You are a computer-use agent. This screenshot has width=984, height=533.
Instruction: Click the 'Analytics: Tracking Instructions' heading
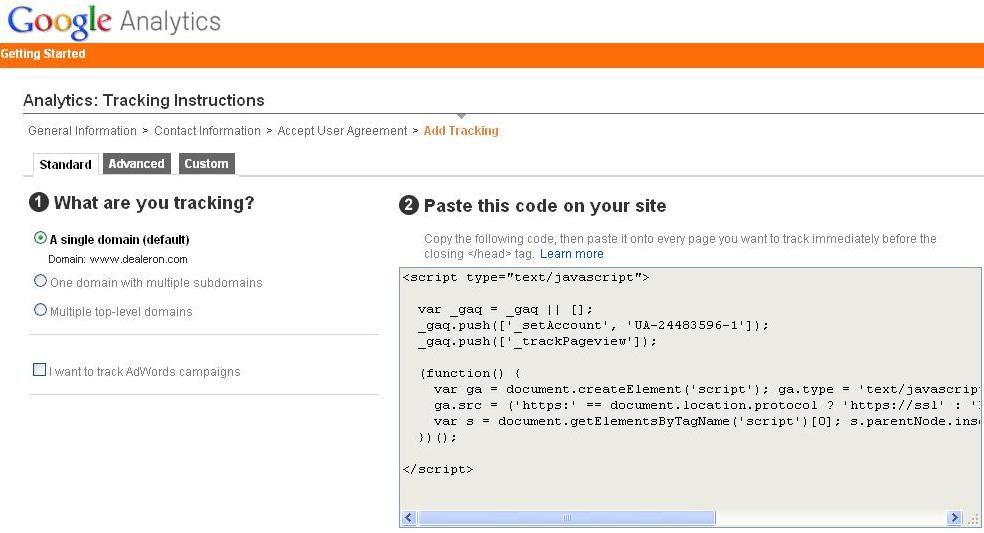pos(144,100)
